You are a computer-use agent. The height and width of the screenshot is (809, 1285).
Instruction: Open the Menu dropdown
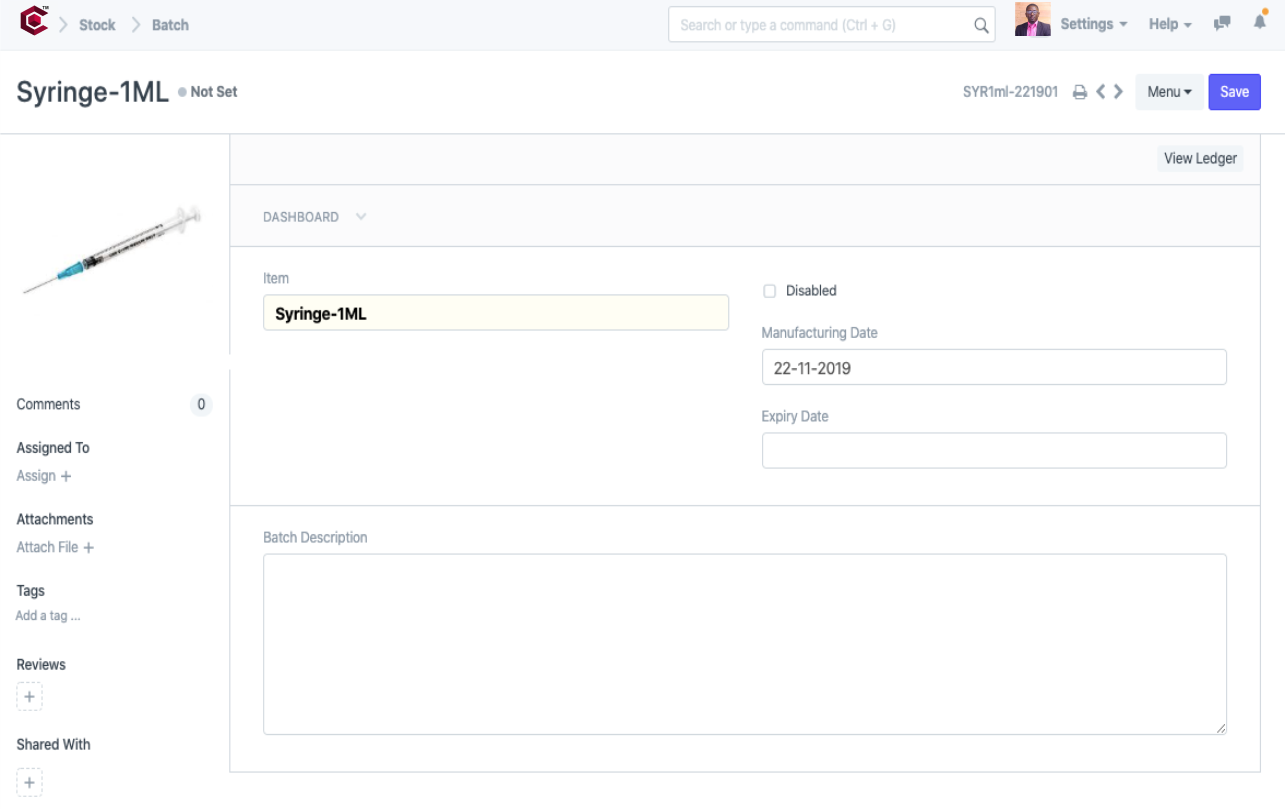click(1168, 92)
